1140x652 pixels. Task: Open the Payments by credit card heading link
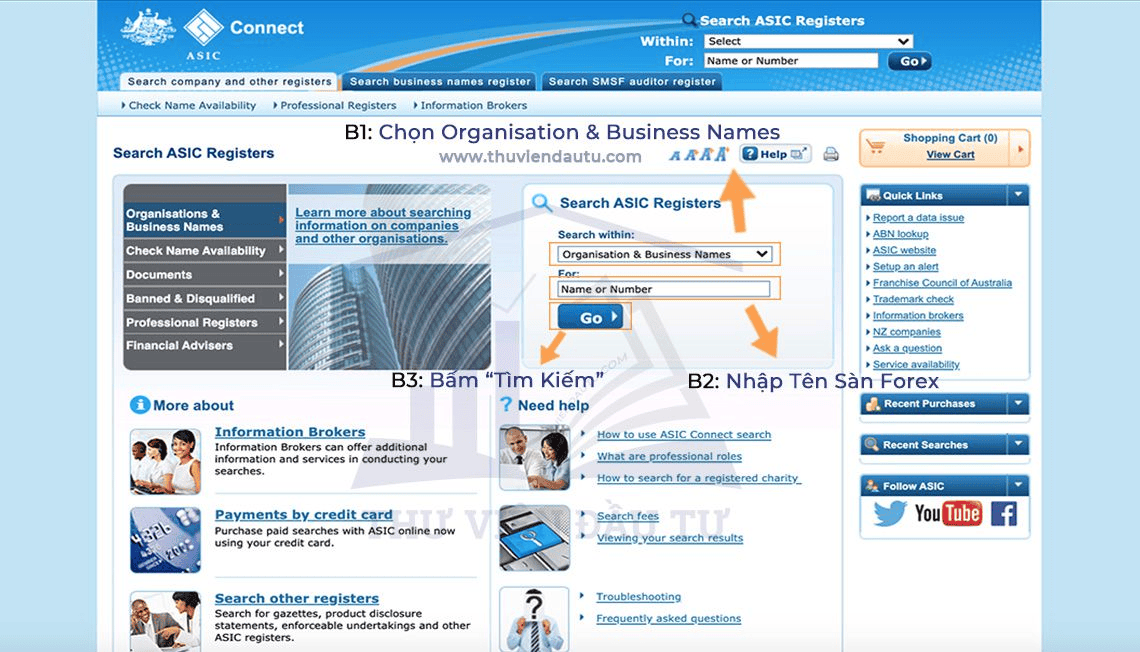303,515
